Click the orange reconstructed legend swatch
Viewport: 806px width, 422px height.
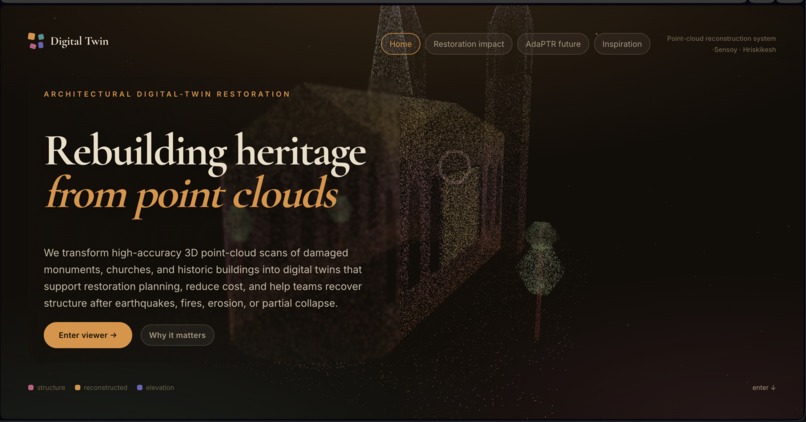click(x=78, y=388)
